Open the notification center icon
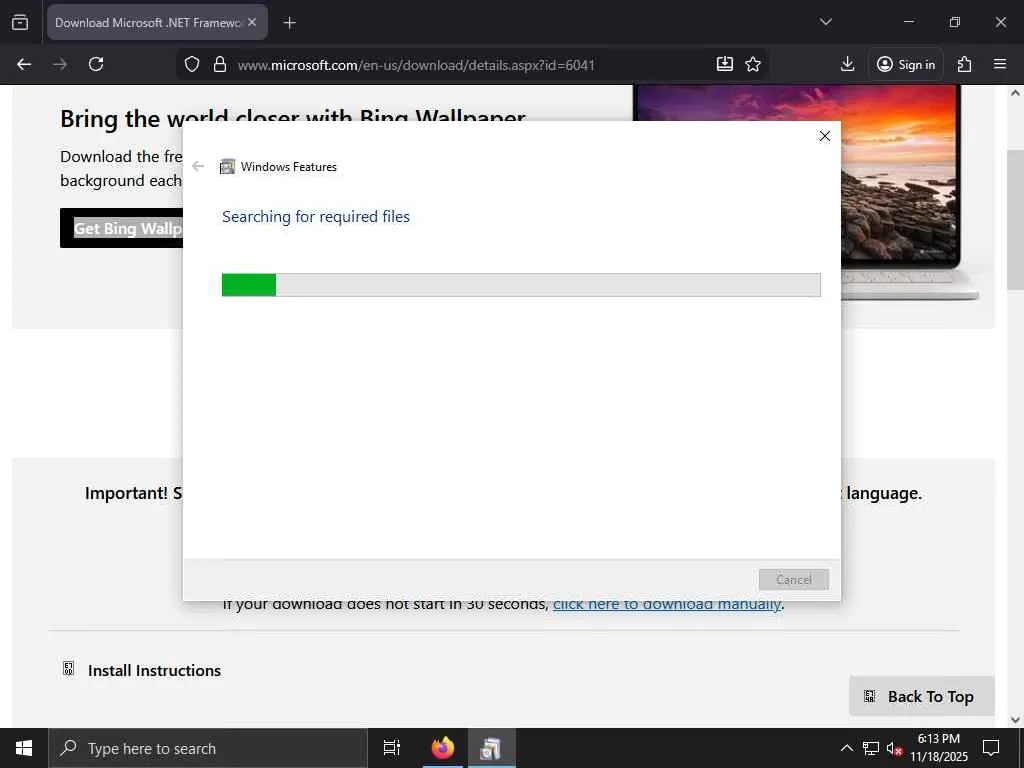The height and width of the screenshot is (768, 1024). [991, 748]
